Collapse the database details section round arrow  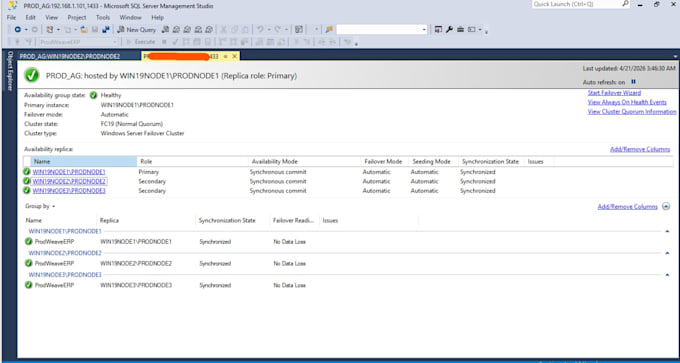666,207
